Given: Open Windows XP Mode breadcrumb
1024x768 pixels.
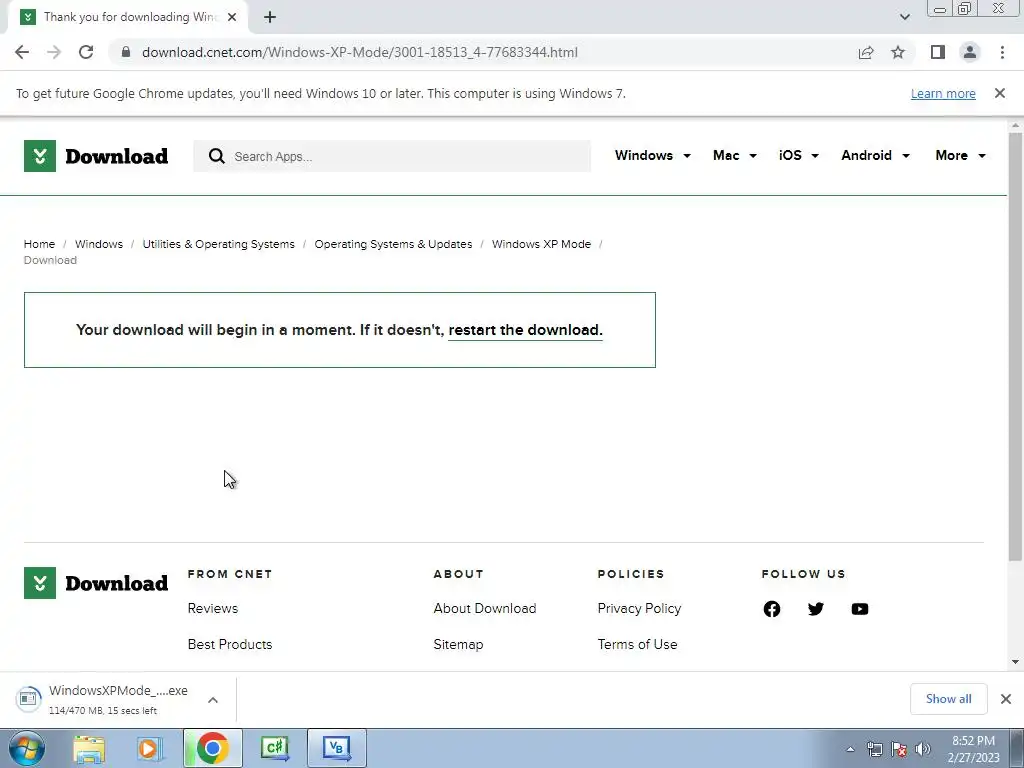Looking at the screenshot, I should pos(541,244).
